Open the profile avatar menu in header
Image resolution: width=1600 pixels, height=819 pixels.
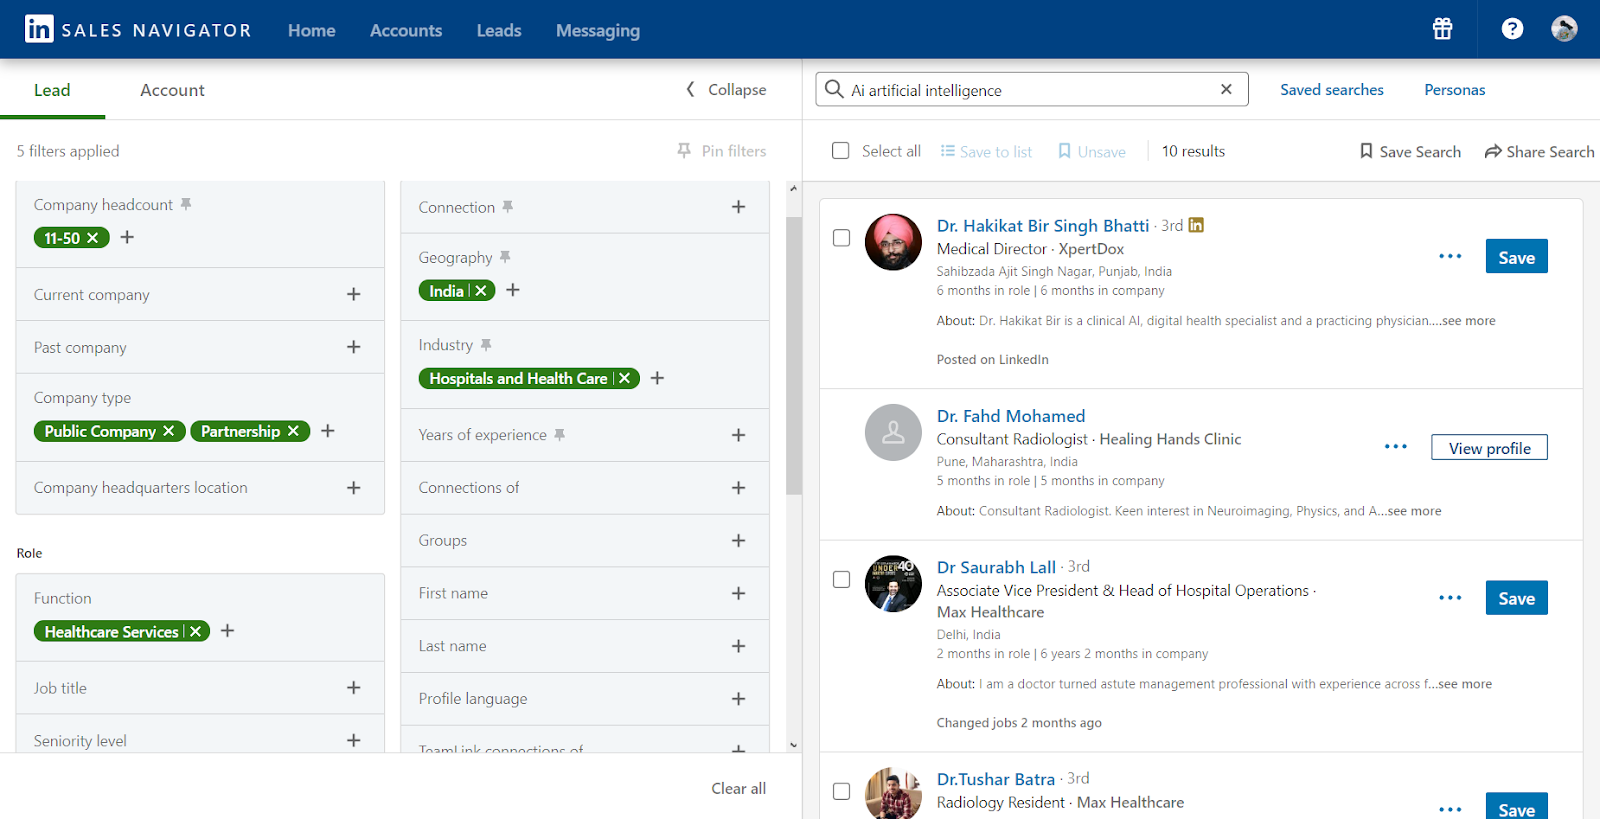1564,29
